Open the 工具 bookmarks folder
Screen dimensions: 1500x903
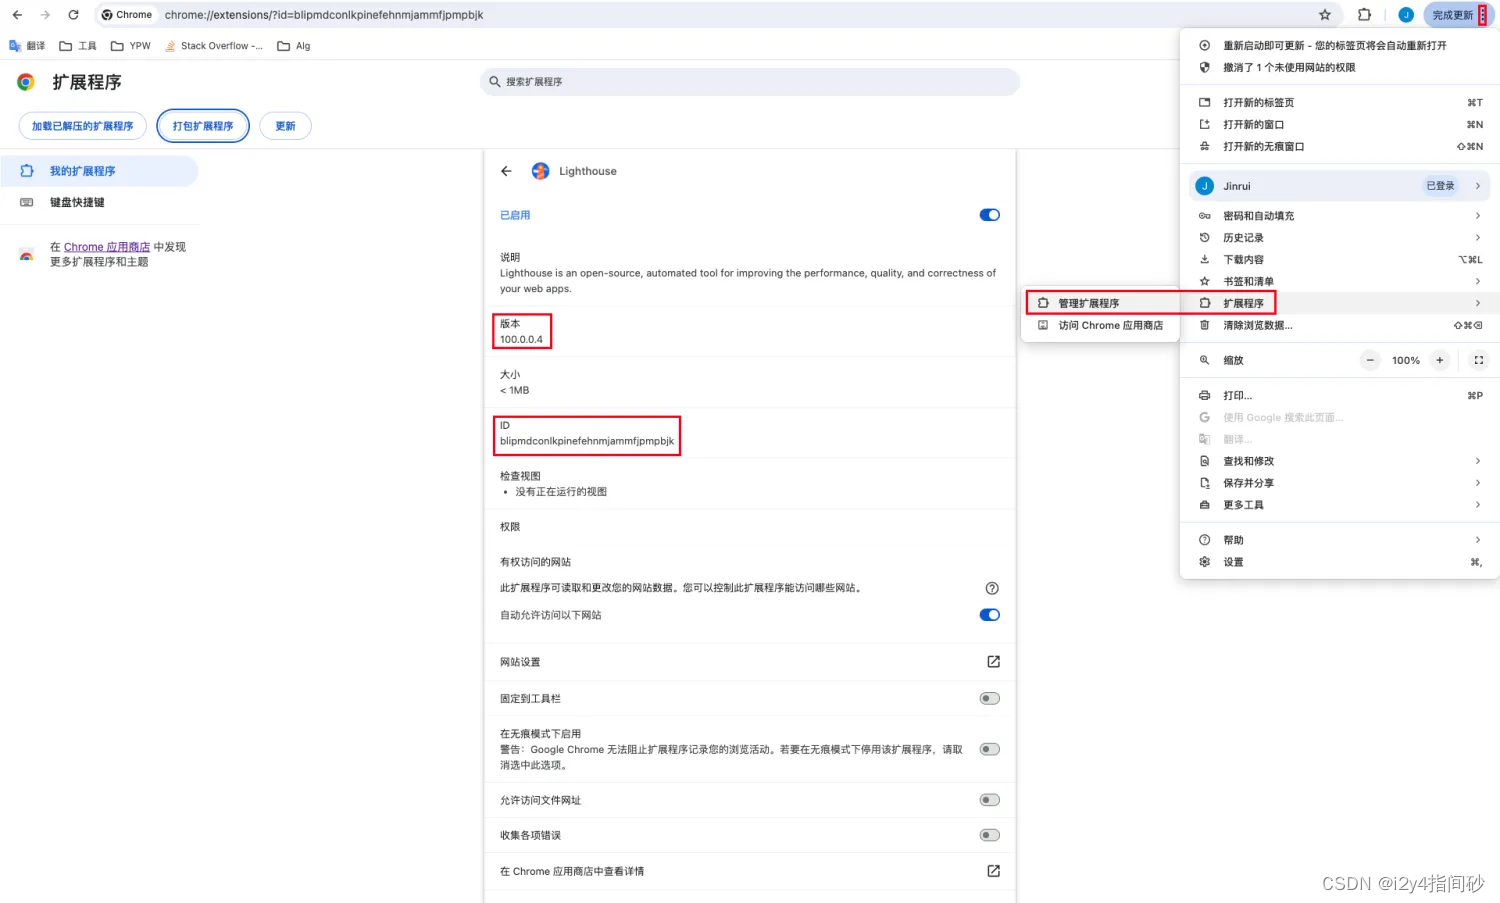pyautogui.click(x=78, y=46)
